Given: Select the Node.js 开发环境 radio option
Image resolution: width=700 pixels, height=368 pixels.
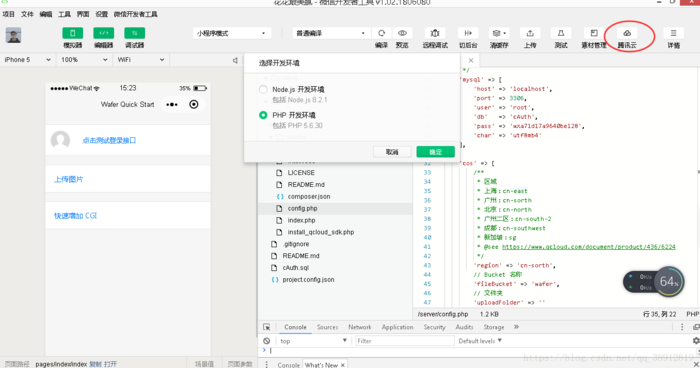Looking at the screenshot, I should [x=263, y=89].
